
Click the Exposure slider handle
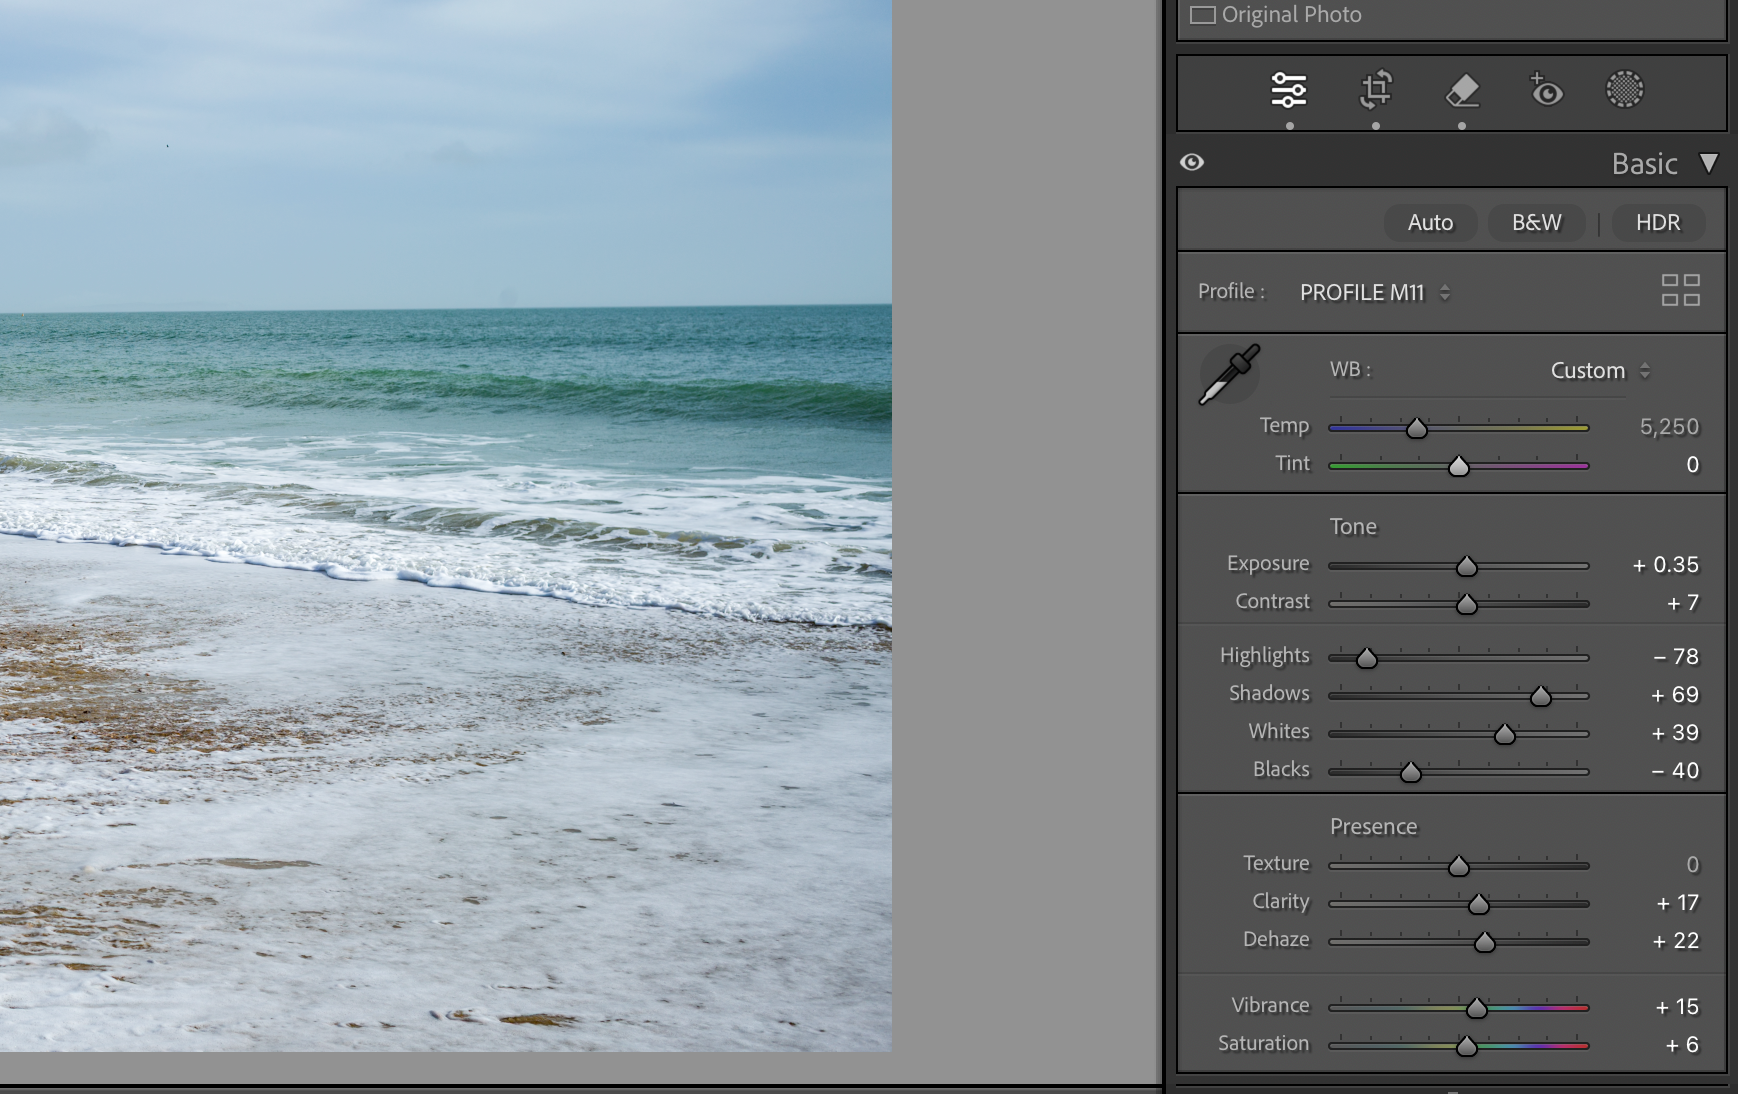click(x=1466, y=567)
